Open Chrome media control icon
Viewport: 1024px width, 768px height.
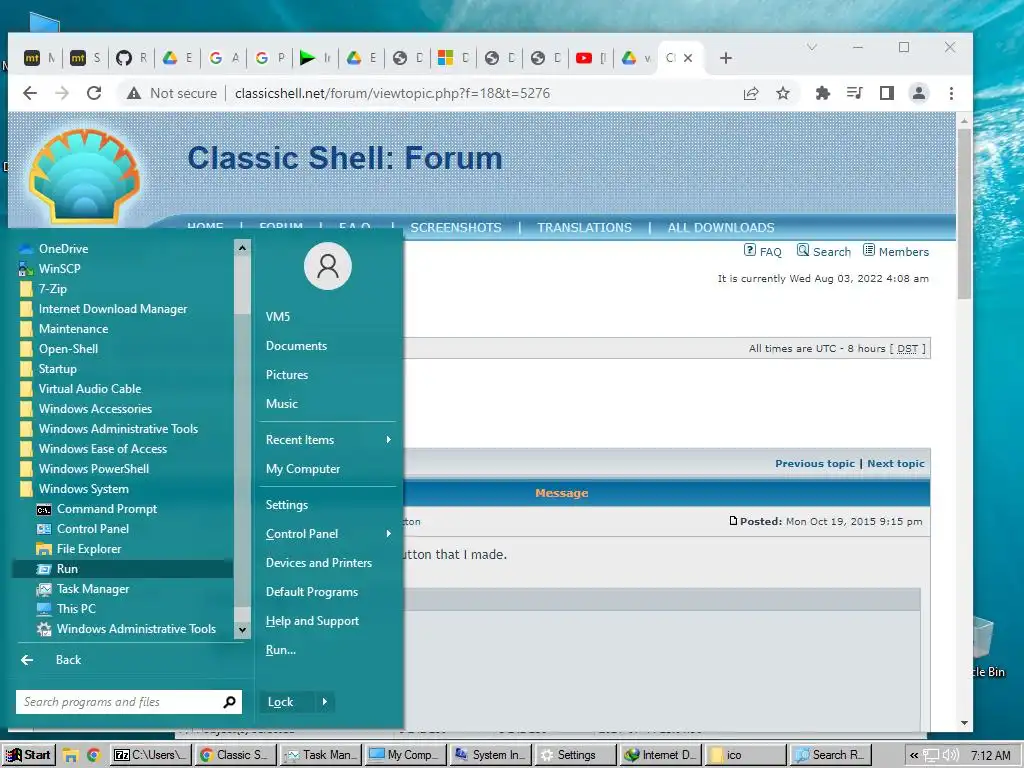coord(855,93)
